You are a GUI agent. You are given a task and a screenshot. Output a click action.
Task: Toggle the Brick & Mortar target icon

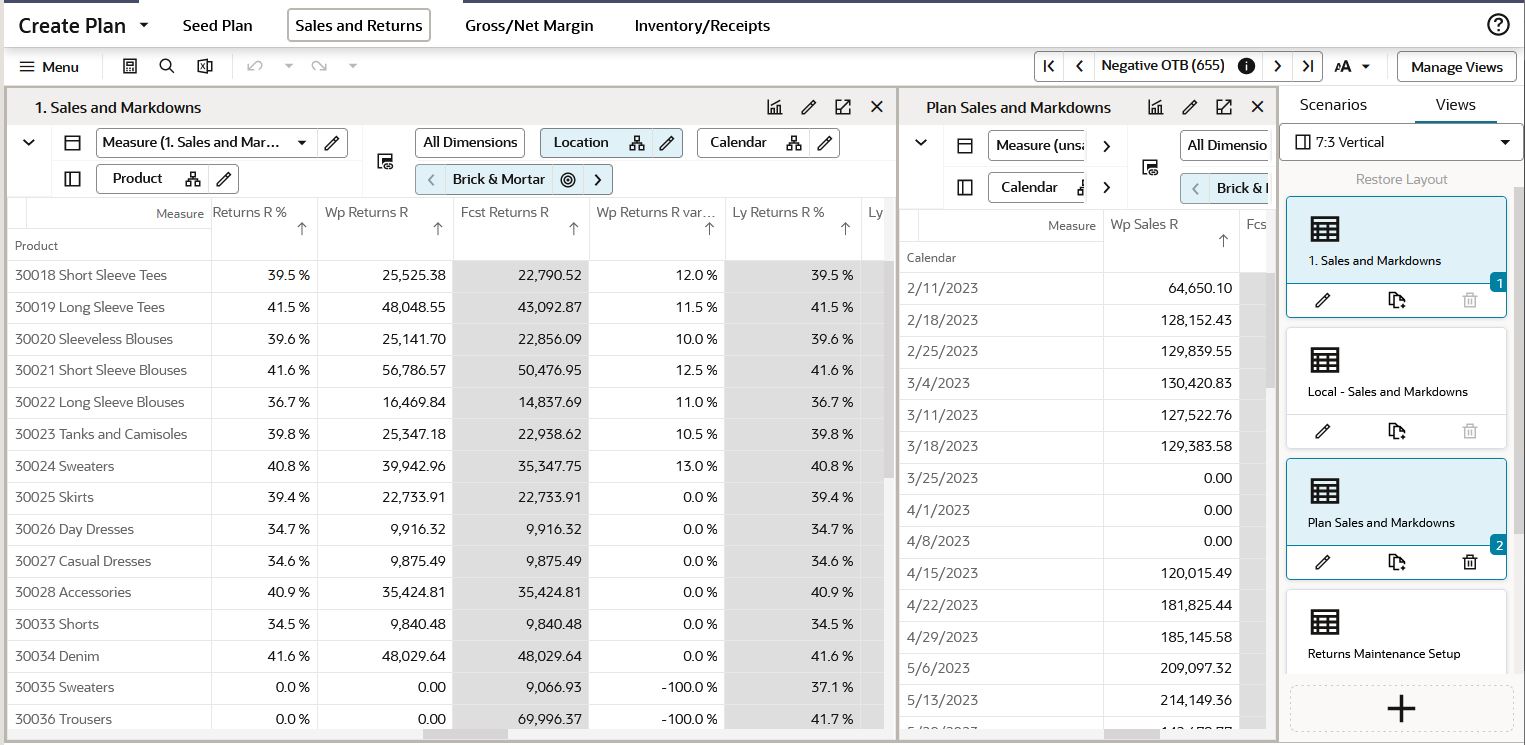pyautogui.click(x=568, y=180)
